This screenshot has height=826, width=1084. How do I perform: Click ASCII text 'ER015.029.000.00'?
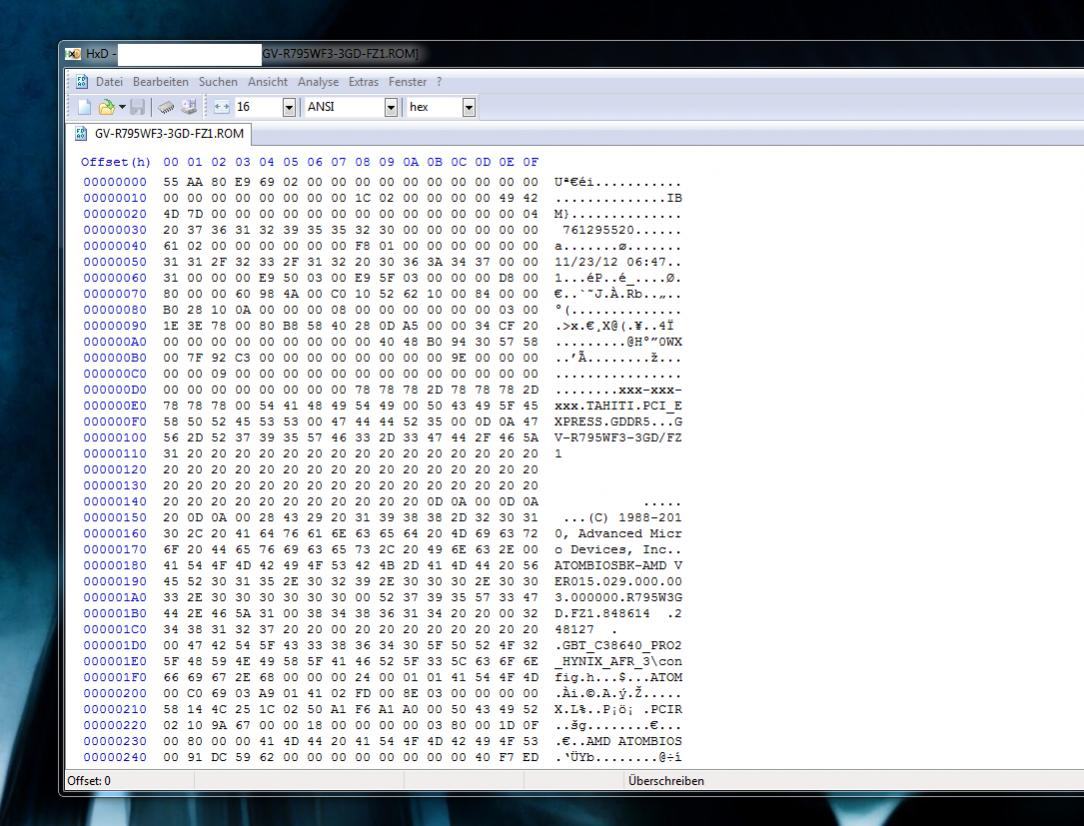[x=618, y=581]
